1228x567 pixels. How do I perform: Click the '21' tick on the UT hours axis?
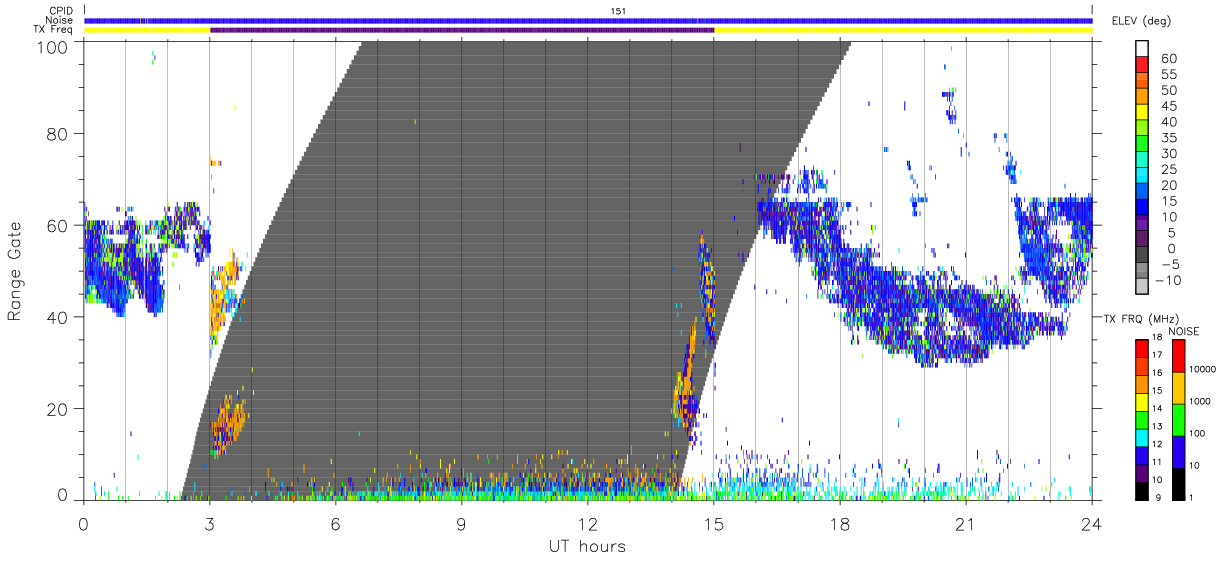tap(965, 523)
